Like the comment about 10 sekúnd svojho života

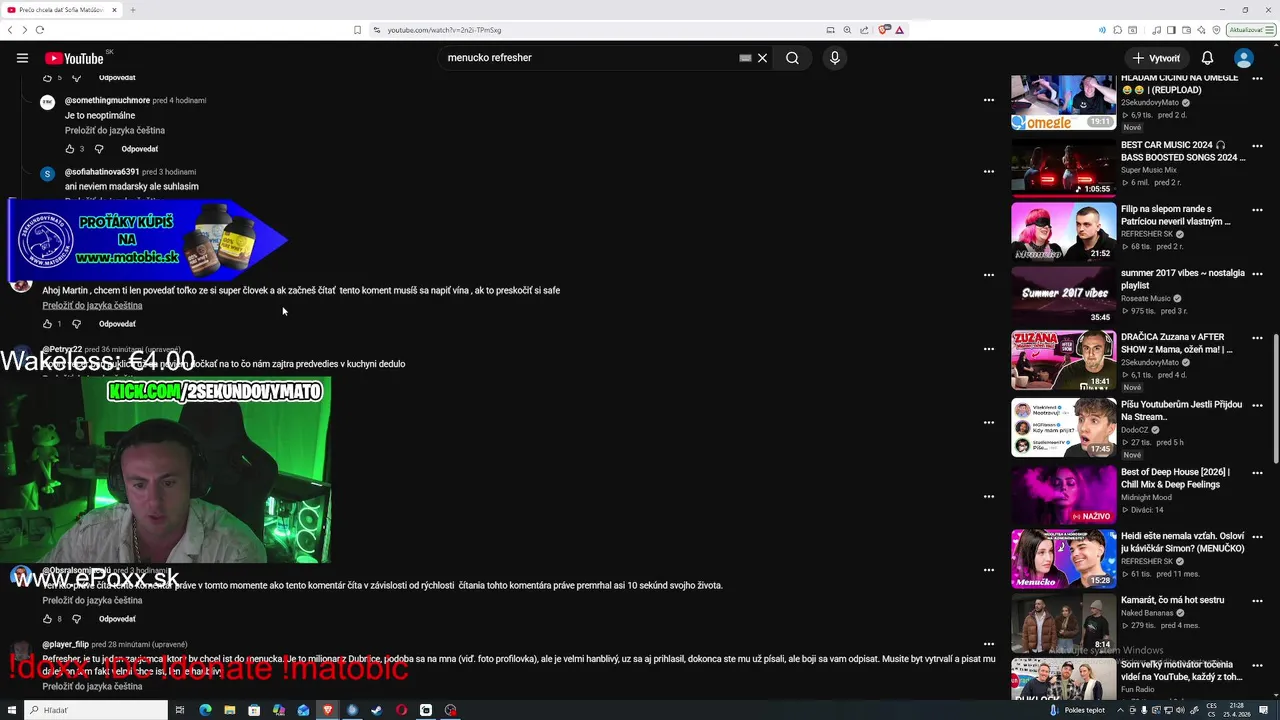tap(47, 619)
